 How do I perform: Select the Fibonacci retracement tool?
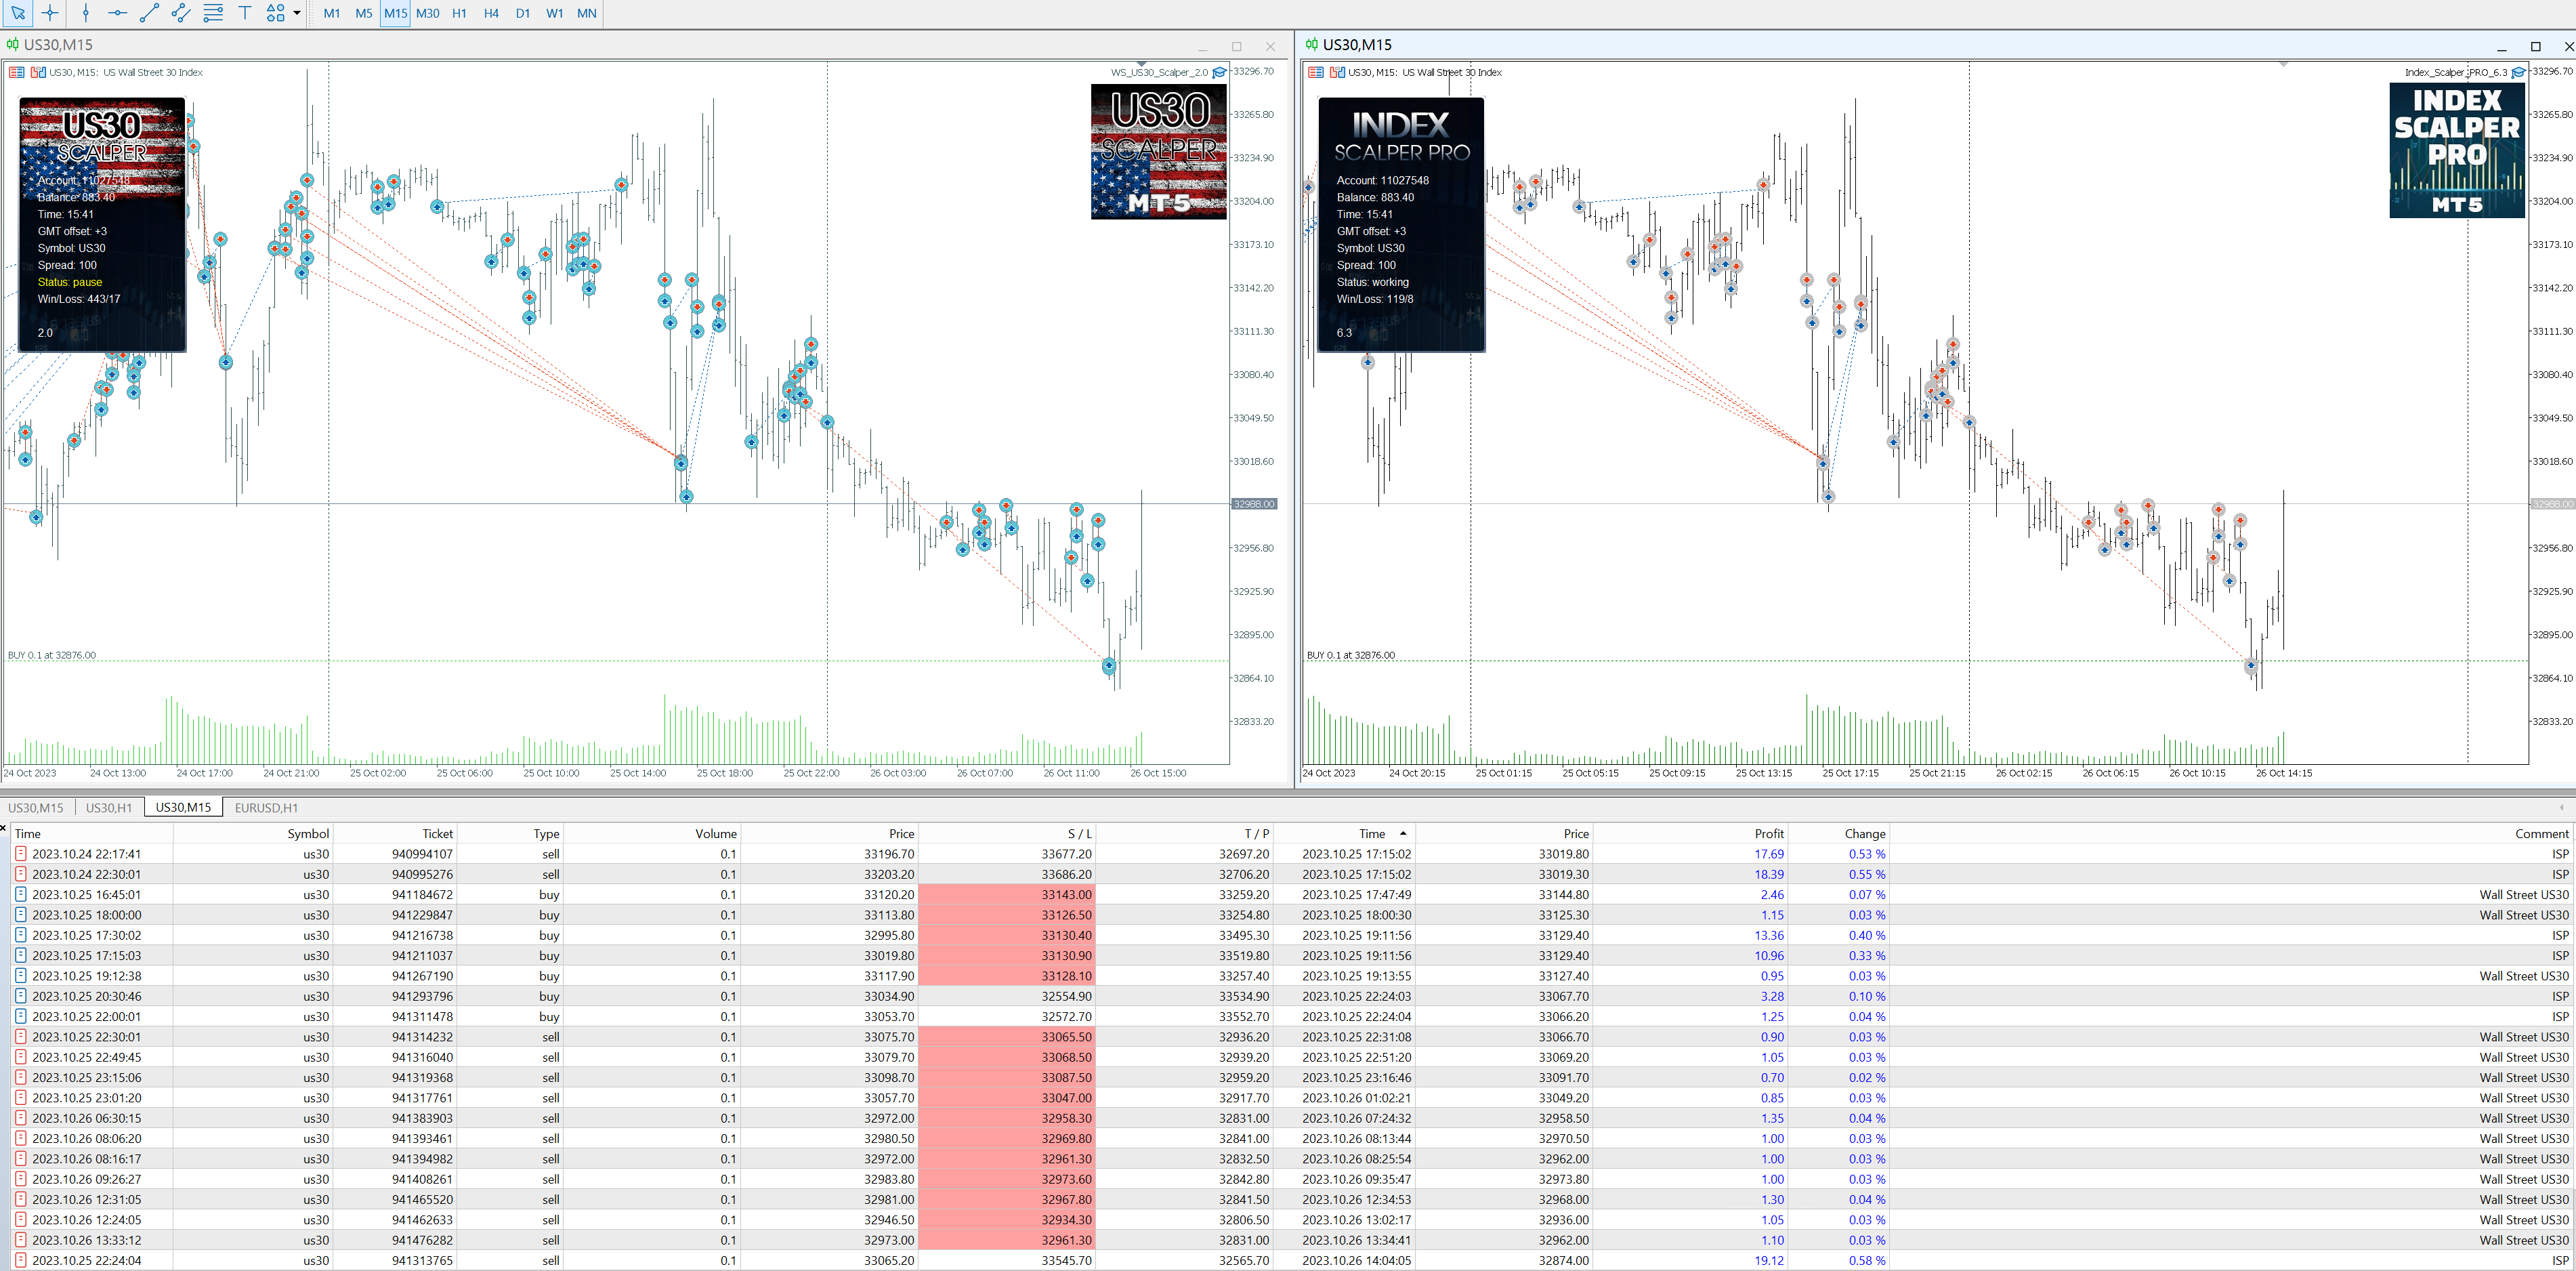click(x=213, y=13)
